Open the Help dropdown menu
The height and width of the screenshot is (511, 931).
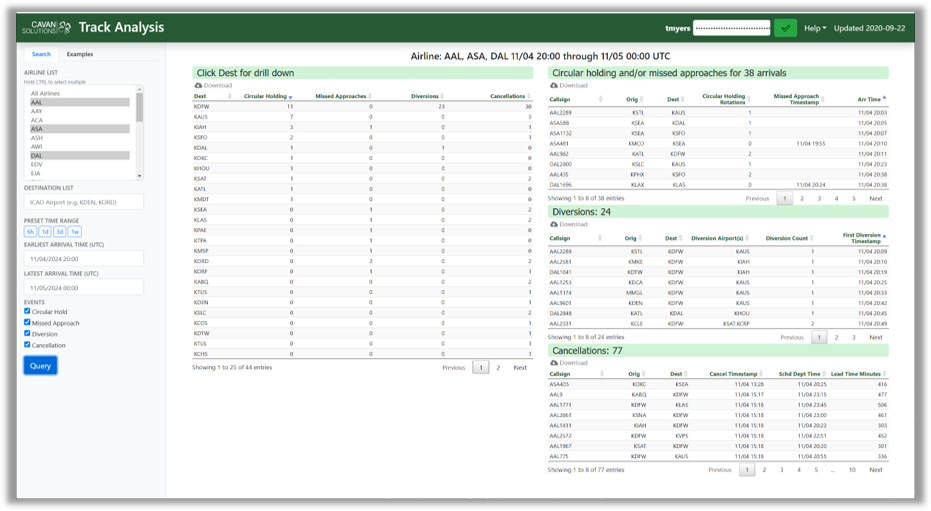(x=815, y=28)
